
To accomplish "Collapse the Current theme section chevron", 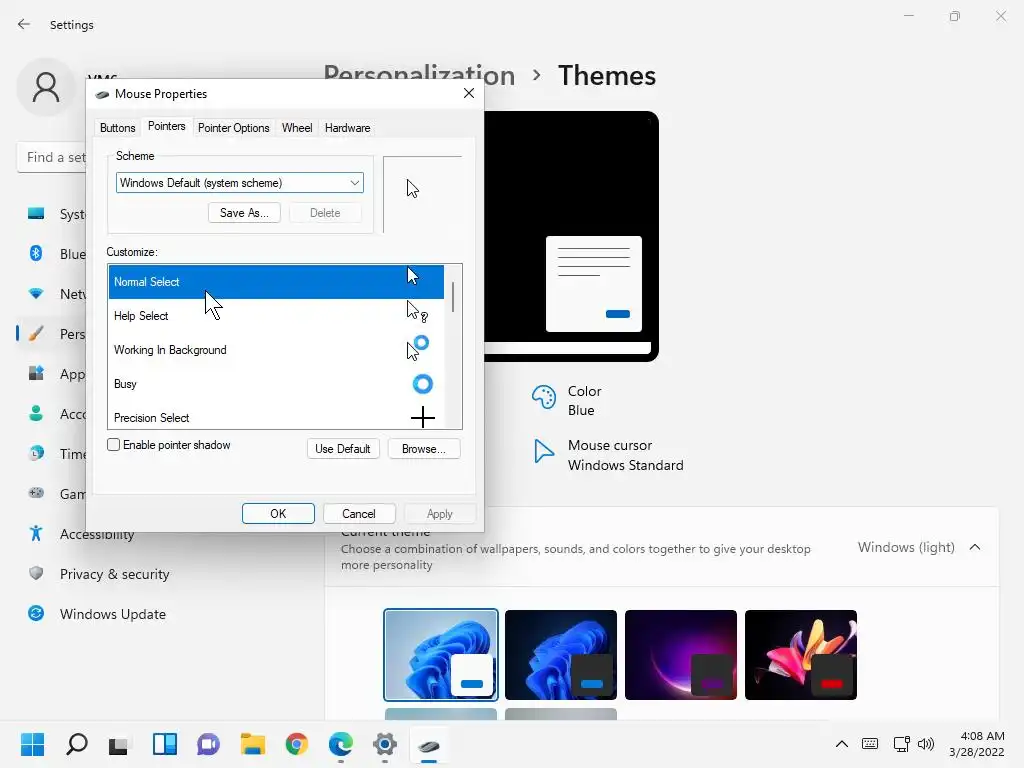I will 975,547.
